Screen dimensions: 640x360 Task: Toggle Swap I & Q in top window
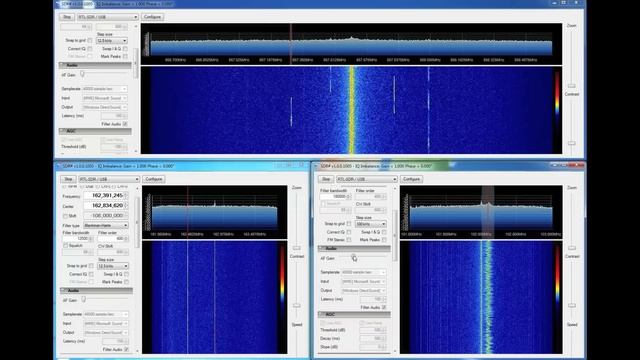[125, 49]
